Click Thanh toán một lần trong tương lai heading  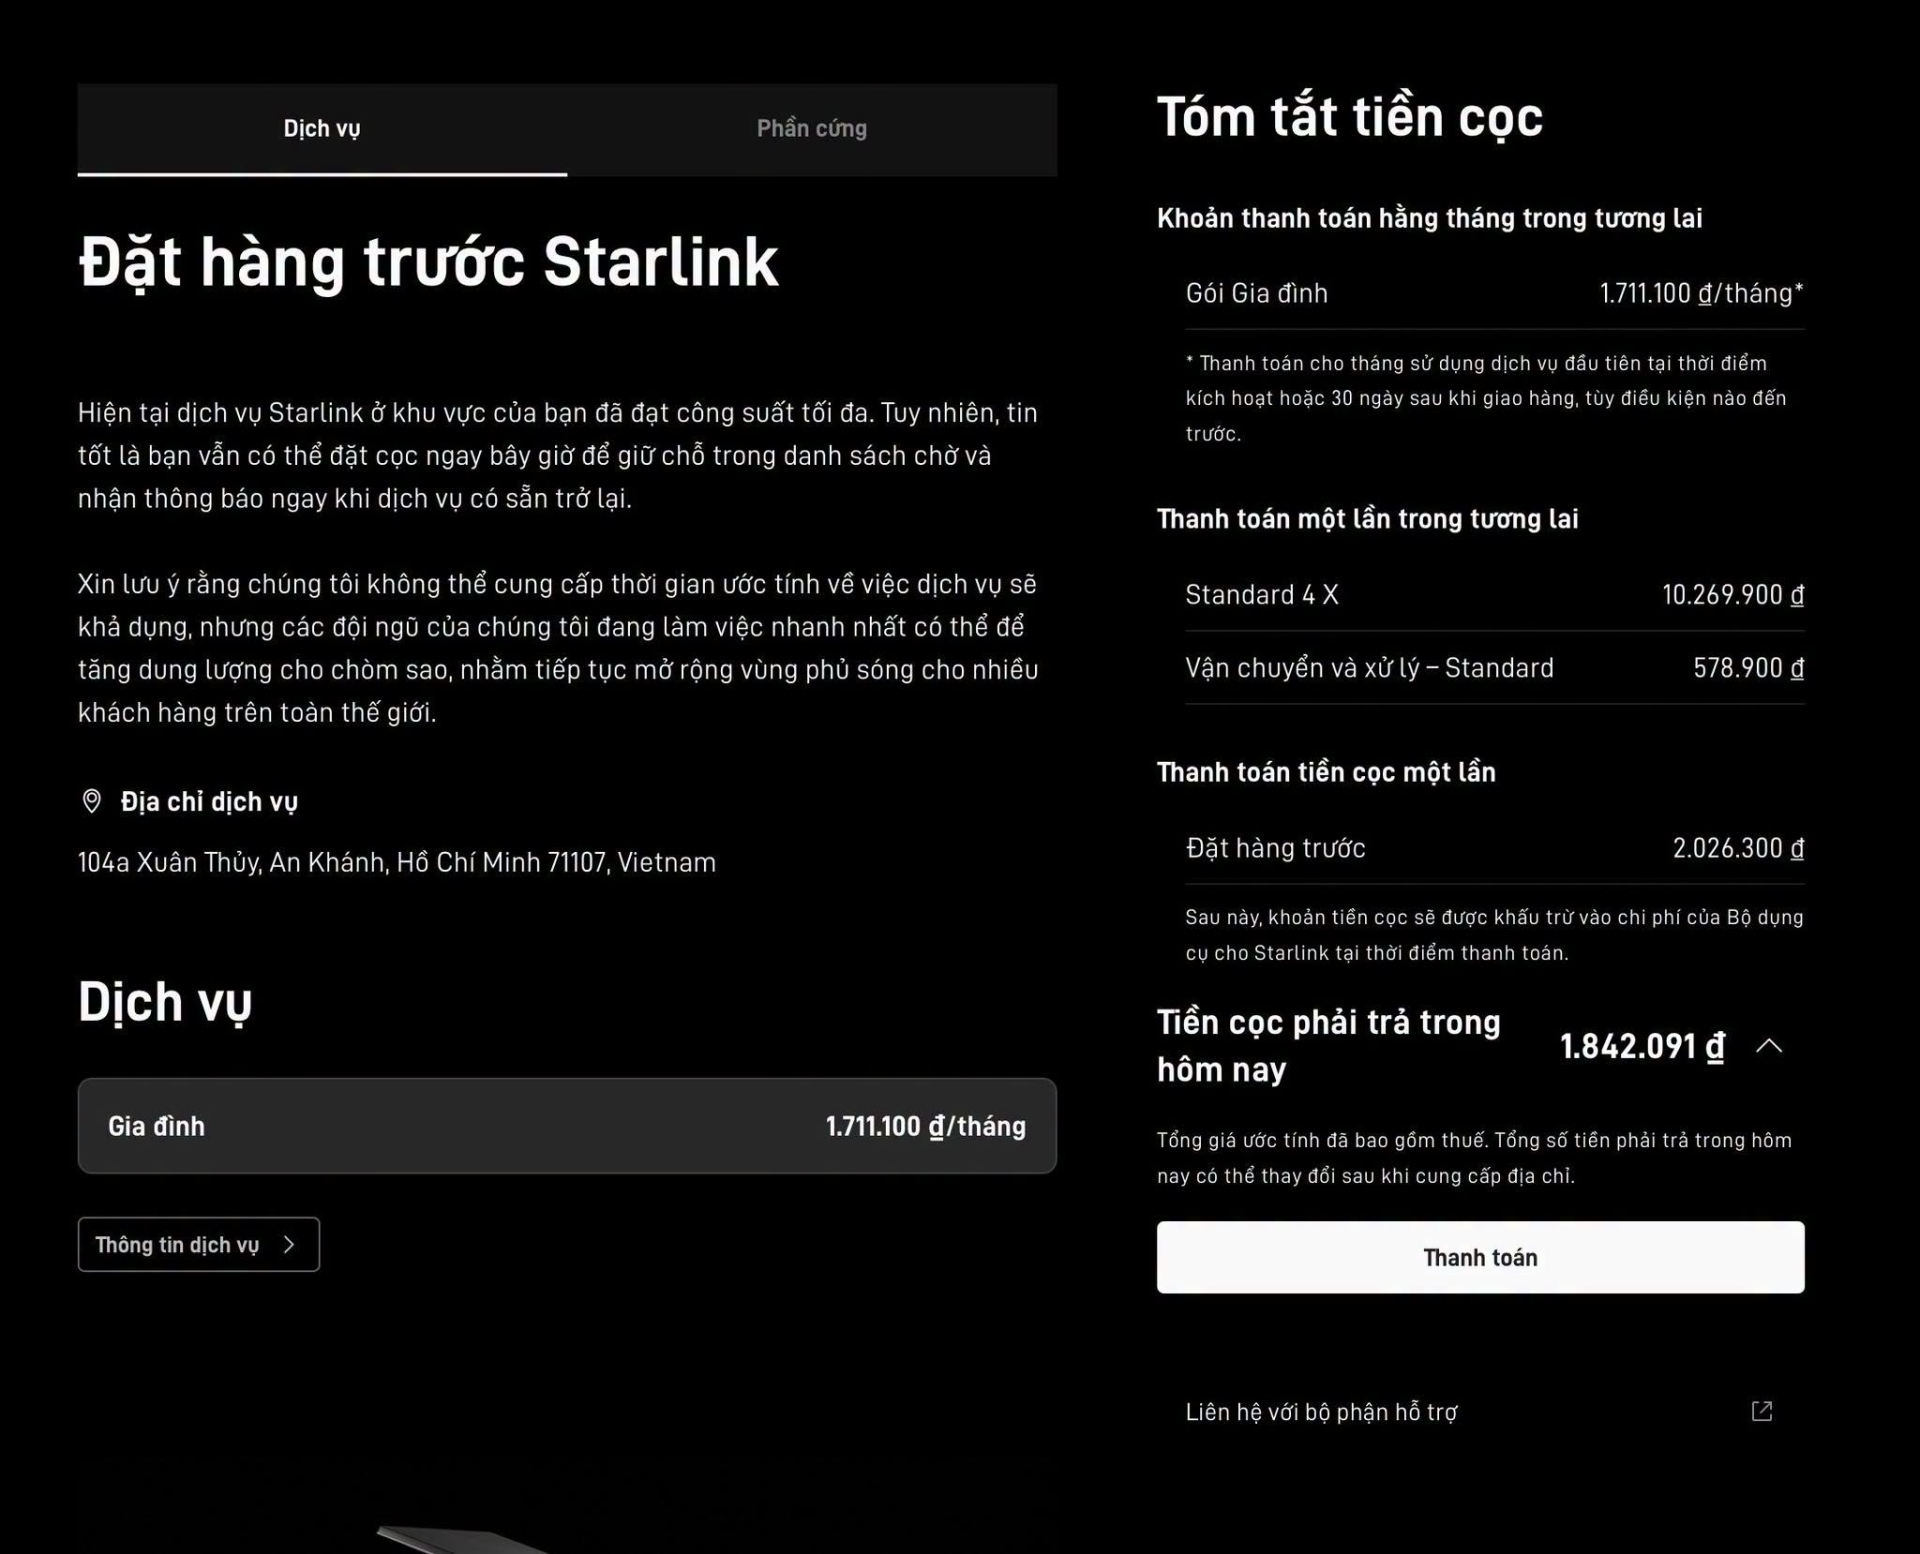pos(1367,519)
